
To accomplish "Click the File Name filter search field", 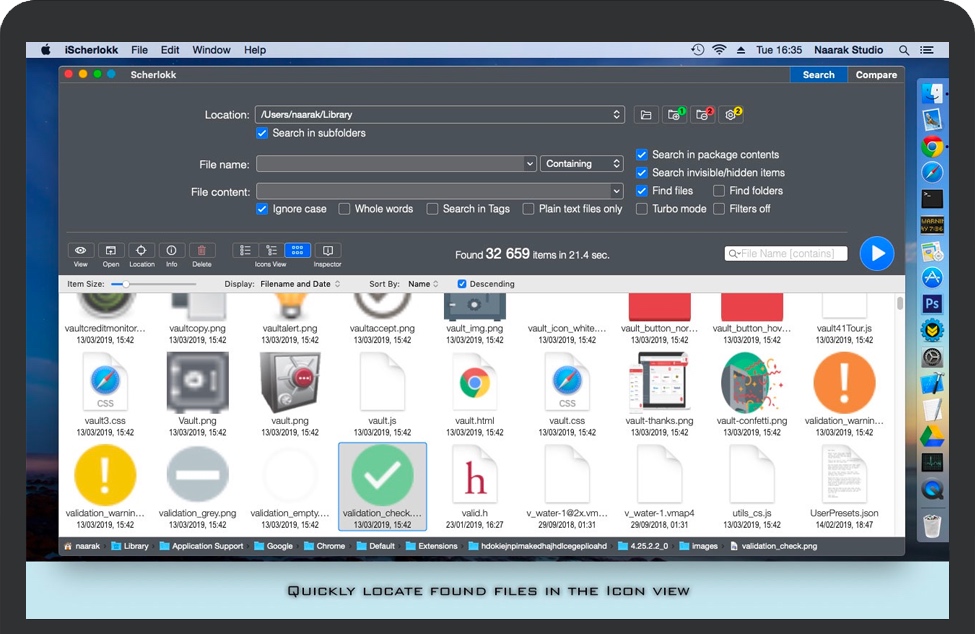I will click(x=790, y=254).
